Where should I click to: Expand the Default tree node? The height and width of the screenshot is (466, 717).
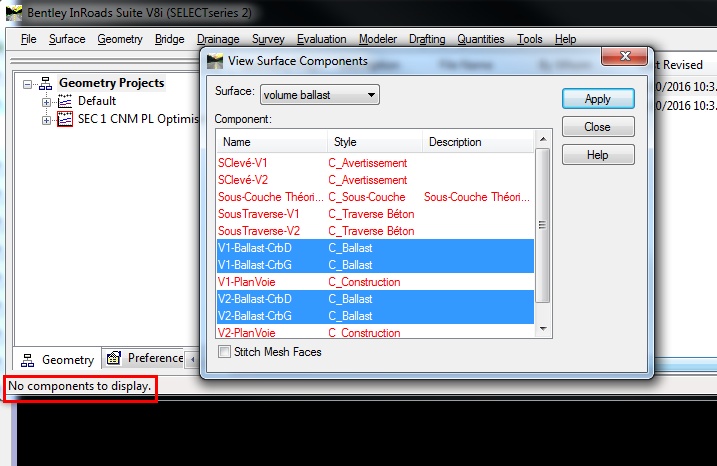(x=46, y=102)
